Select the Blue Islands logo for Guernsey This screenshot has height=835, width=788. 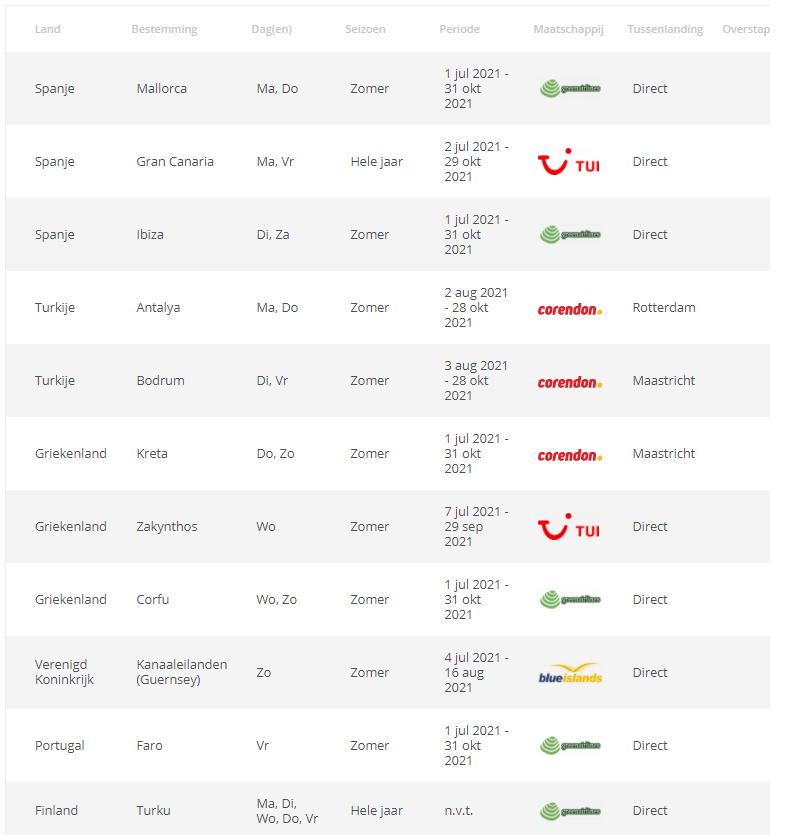[570, 673]
